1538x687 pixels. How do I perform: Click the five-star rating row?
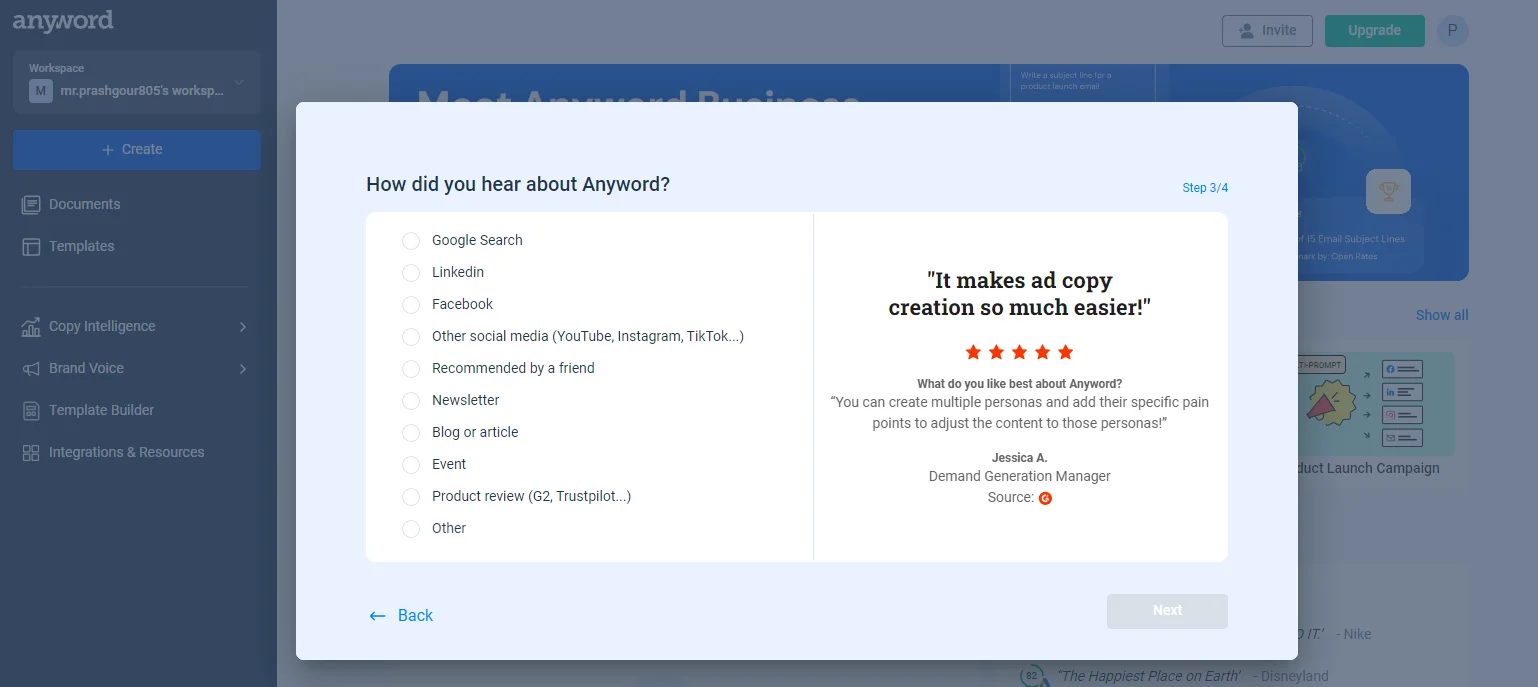(x=1019, y=352)
